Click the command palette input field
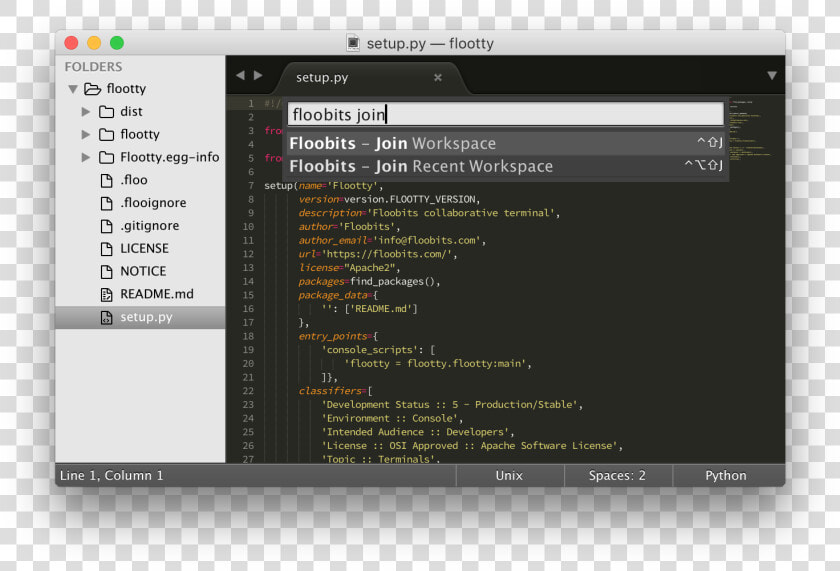840x571 pixels. click(506, 115)
